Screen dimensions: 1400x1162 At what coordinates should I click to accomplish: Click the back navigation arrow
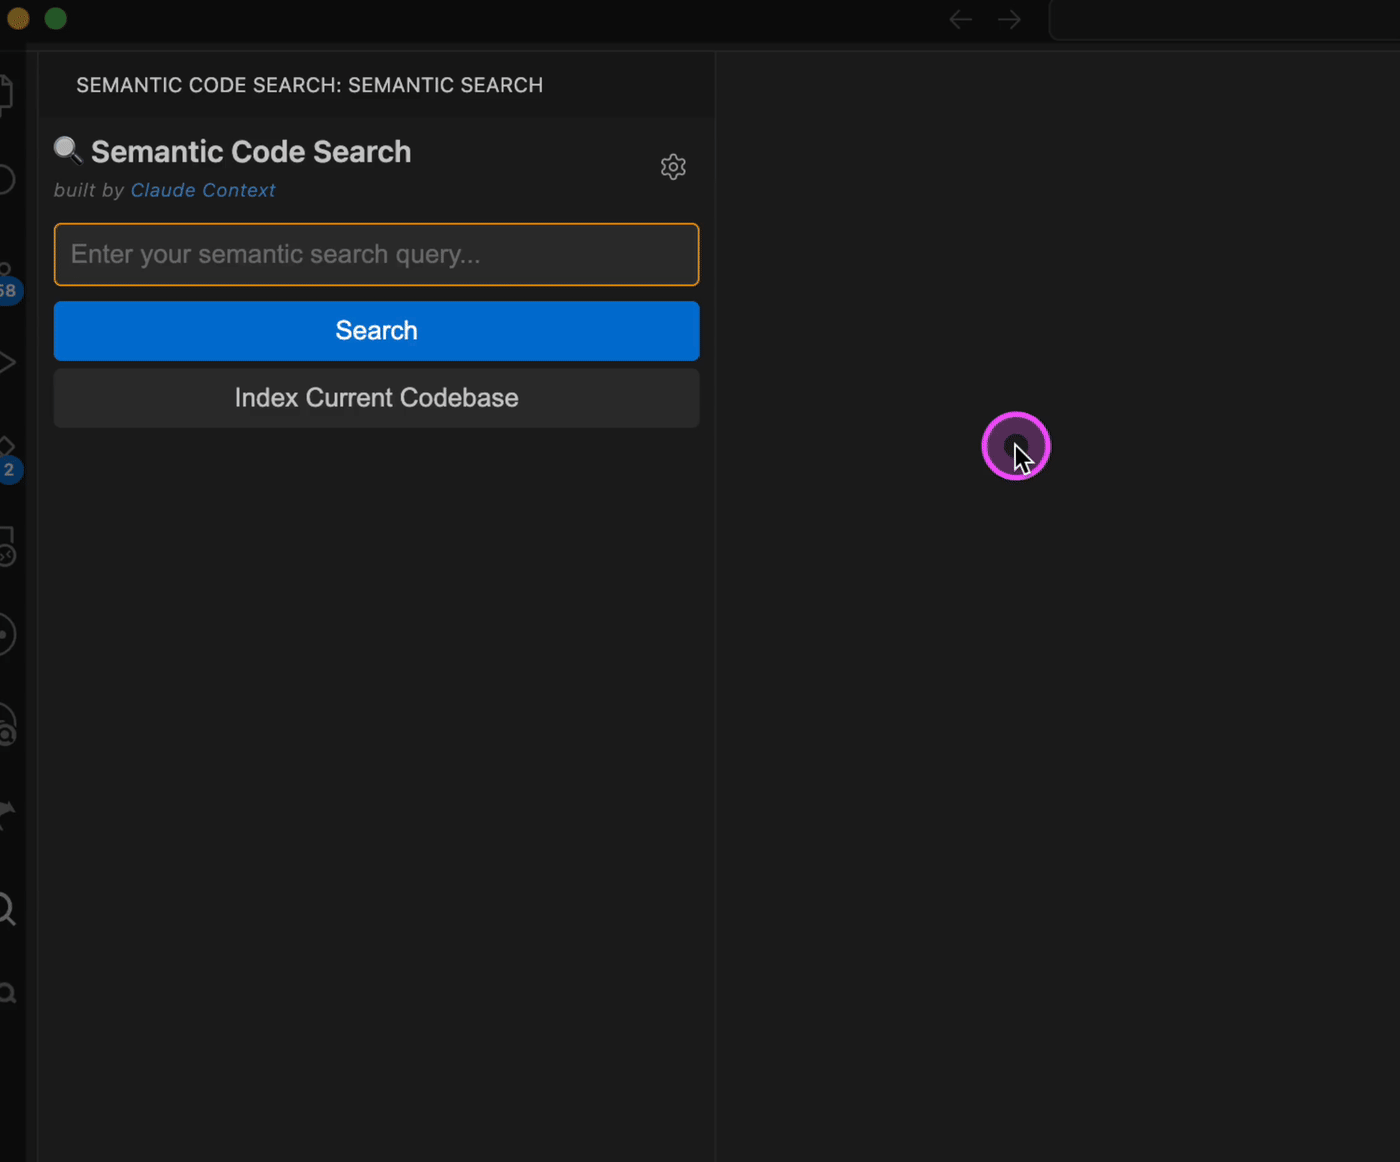coord(959,18)
